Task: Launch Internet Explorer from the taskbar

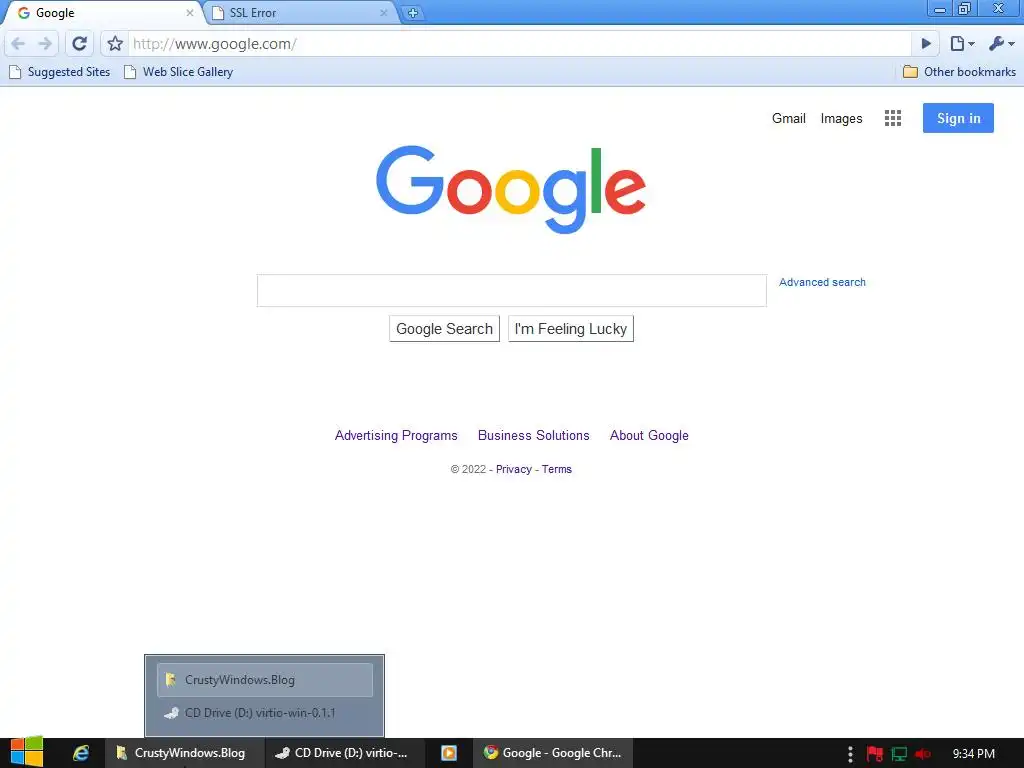Action: [x=80, y=752]
